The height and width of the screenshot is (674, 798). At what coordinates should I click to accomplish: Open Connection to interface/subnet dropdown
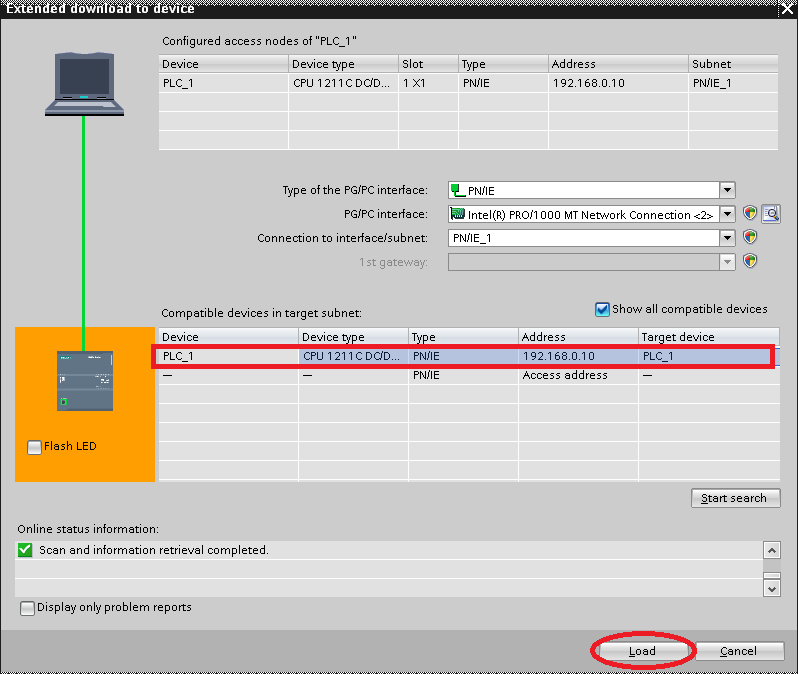pyautogui.click(x=727, y=238)
